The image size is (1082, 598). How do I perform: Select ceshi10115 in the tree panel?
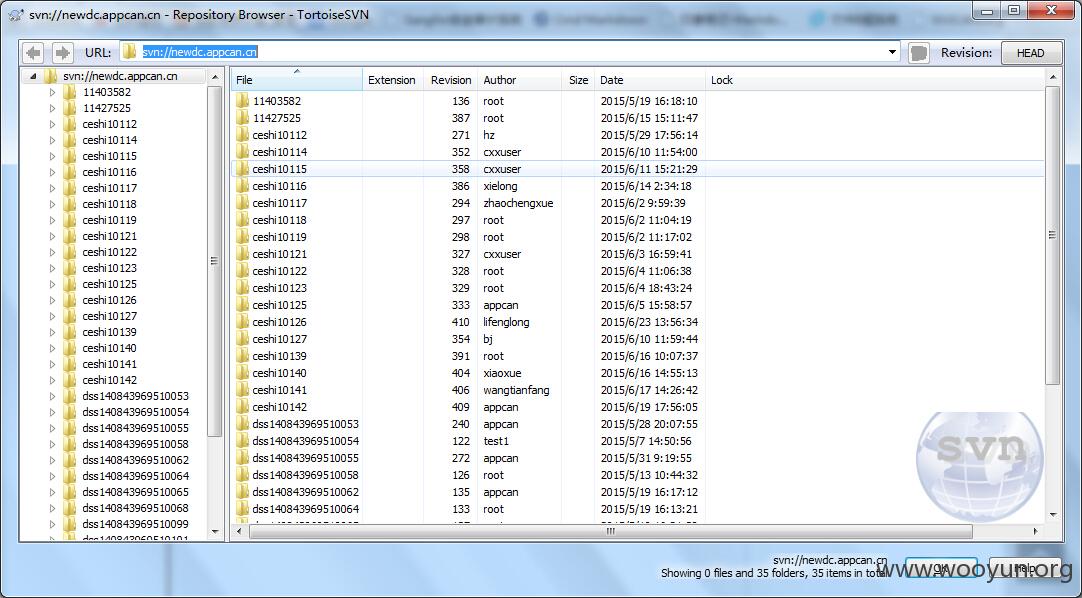tap(110, 156)
